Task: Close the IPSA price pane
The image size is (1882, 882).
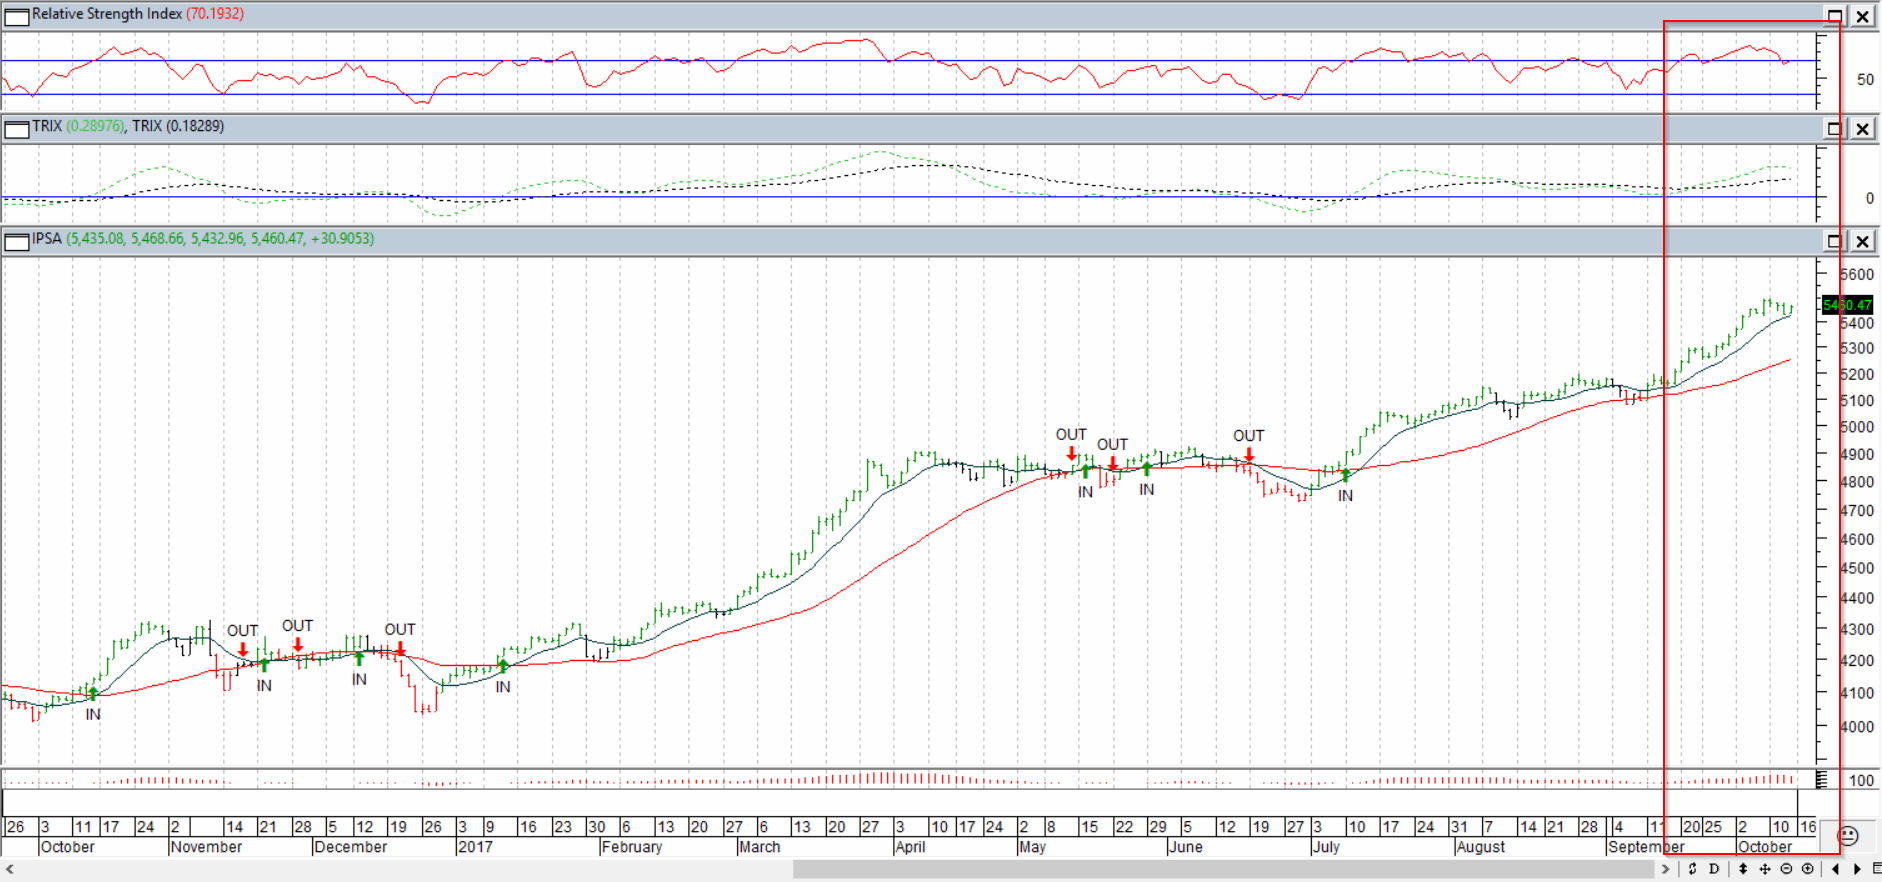Action: pos(1863,241)
